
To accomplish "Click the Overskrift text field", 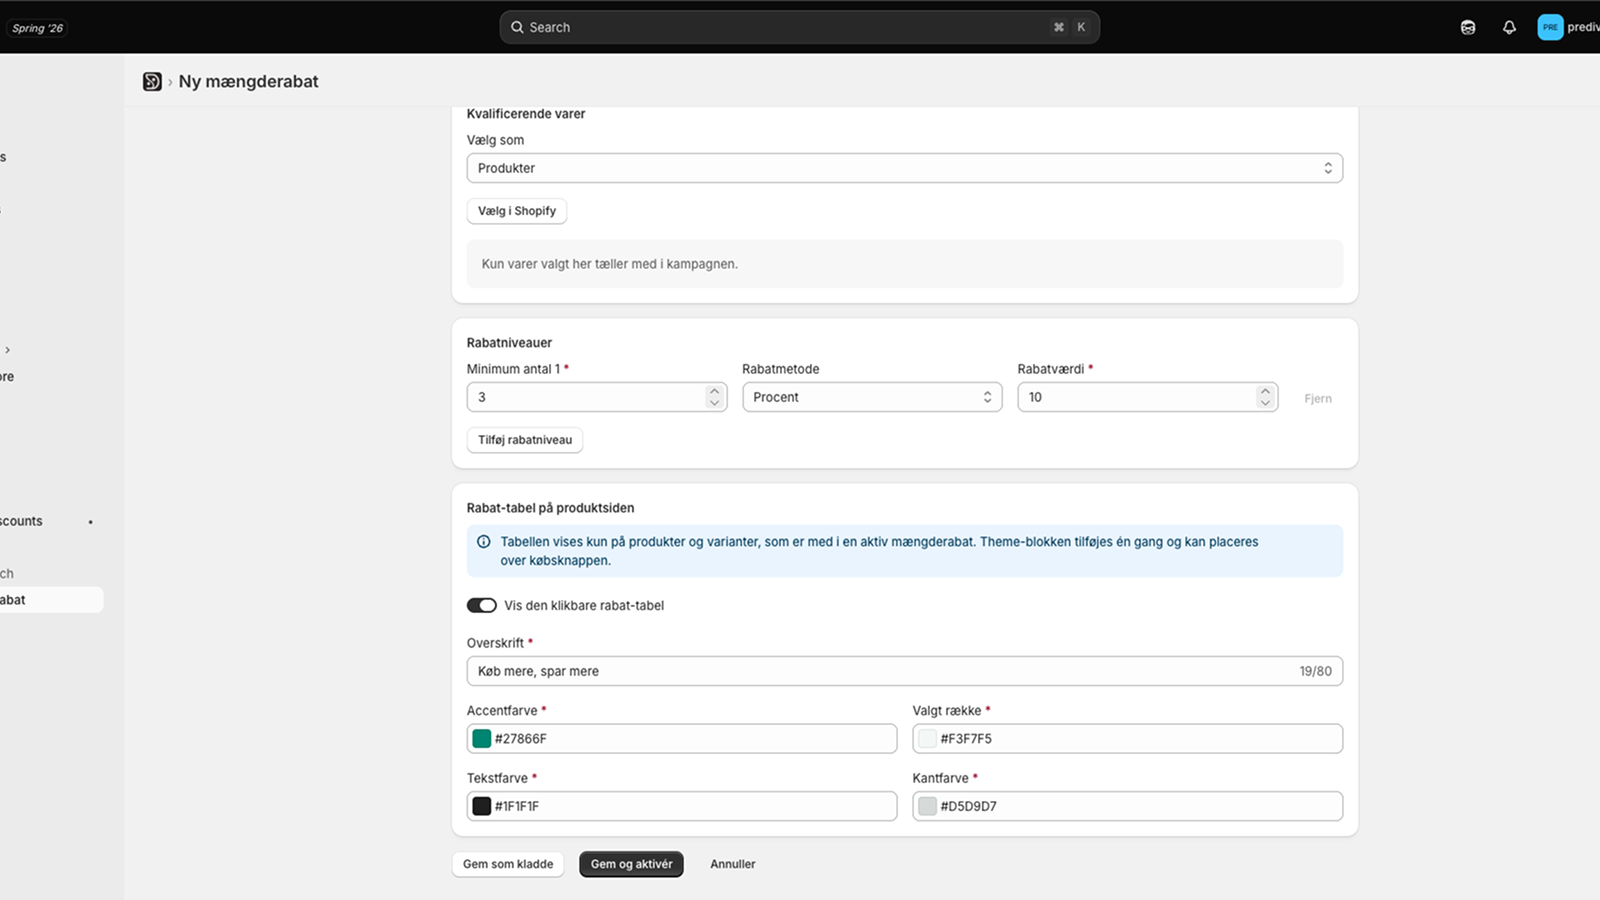I will [904, 671].
